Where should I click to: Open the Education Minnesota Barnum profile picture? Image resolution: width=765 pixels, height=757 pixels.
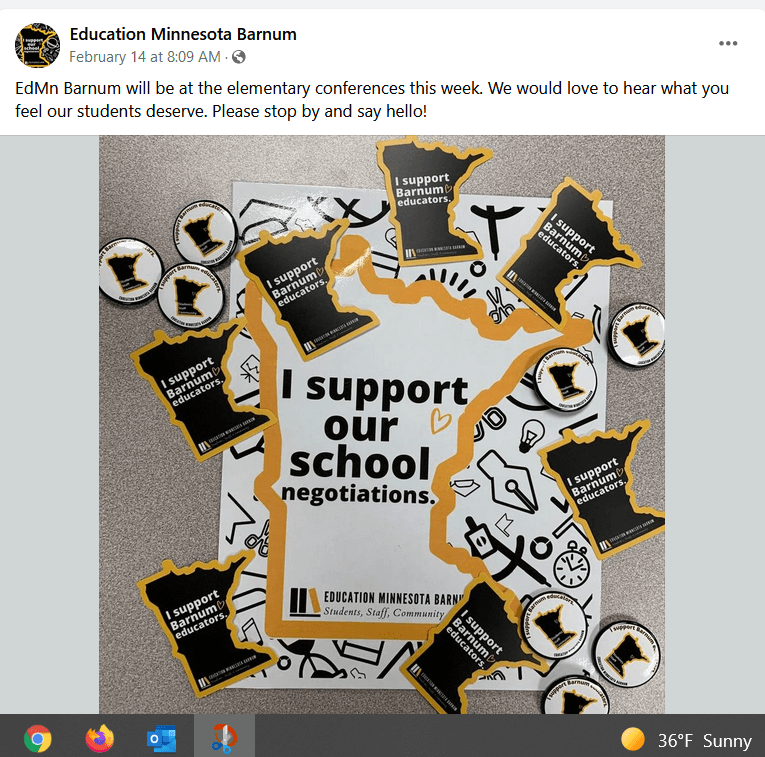(38, 45)
